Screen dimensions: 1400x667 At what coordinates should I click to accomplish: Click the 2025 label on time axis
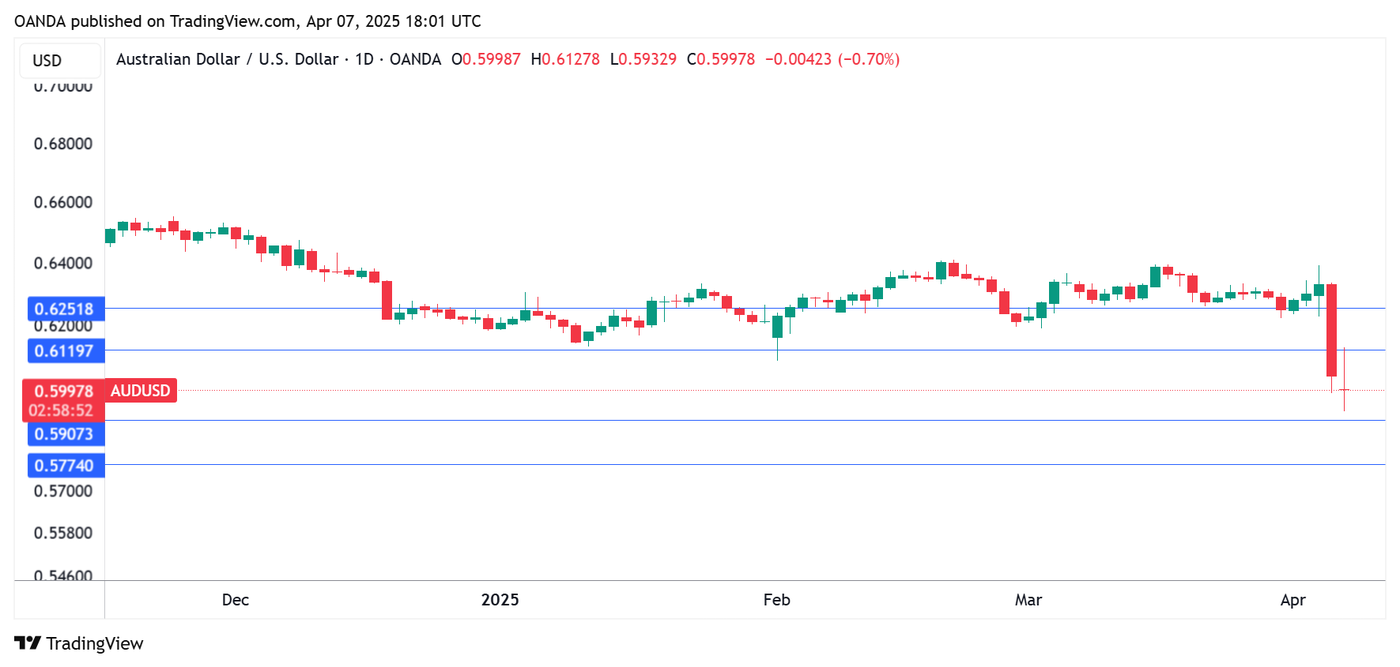tap(500, 600)
